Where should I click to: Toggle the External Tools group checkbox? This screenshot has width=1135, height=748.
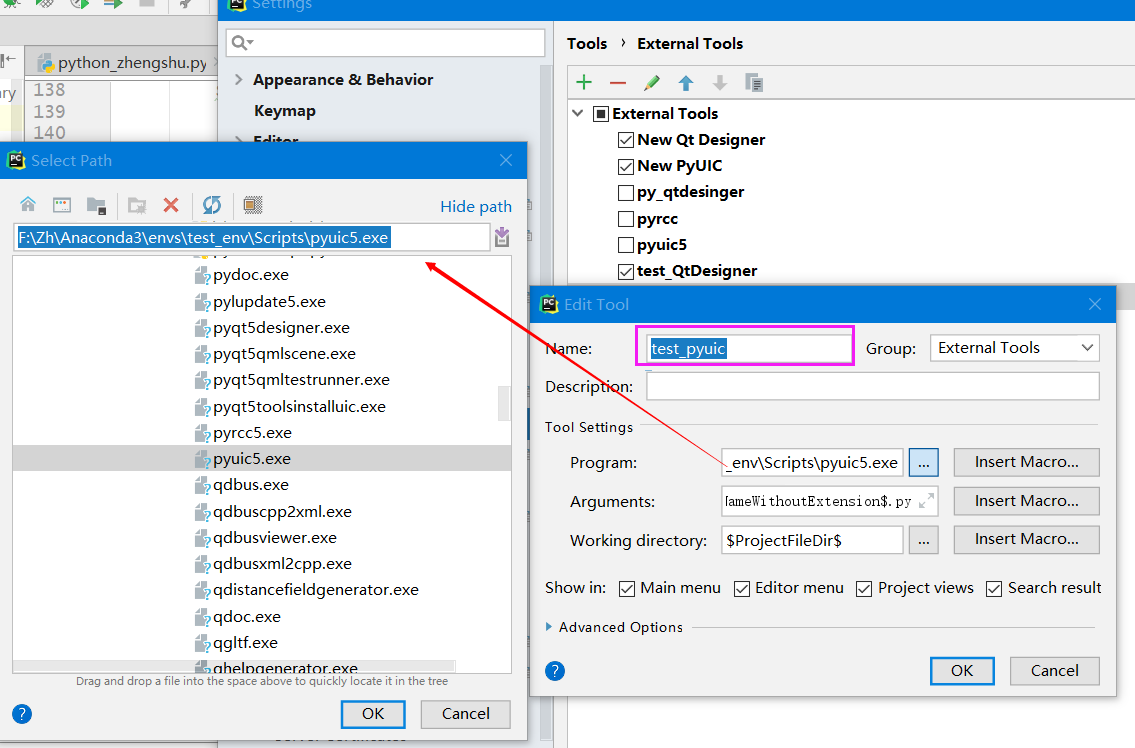point(601,114)
